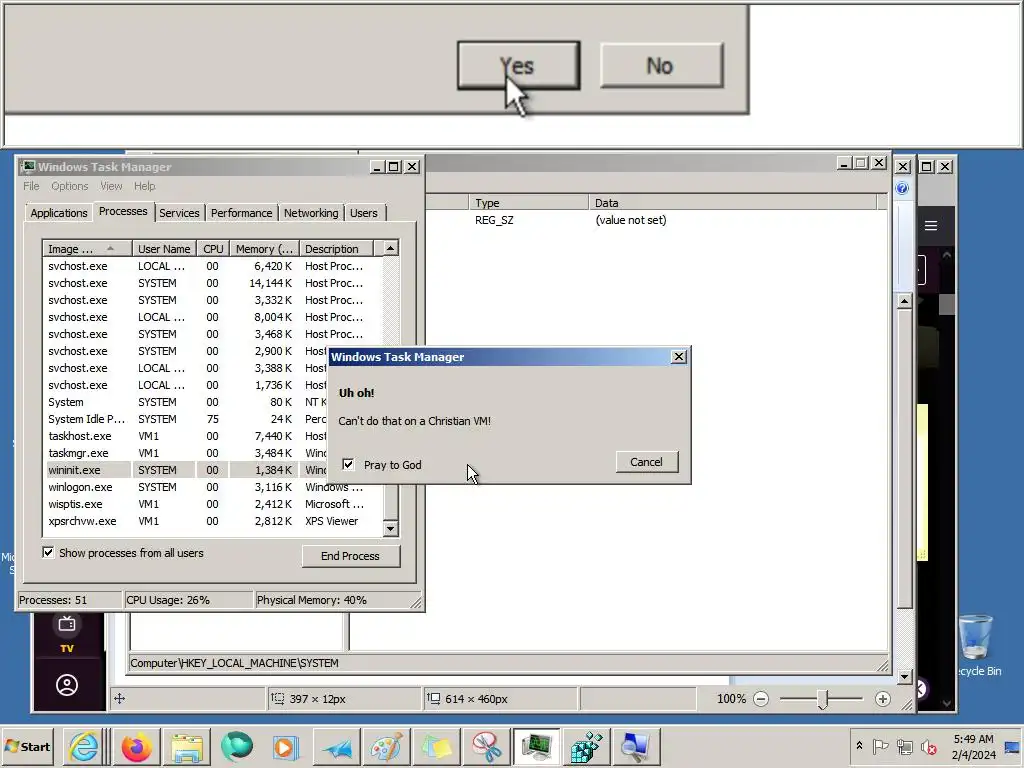Switch to Registry Editor in the taskbar
This screenshot has width=1024, height=768.
[586, 746]
